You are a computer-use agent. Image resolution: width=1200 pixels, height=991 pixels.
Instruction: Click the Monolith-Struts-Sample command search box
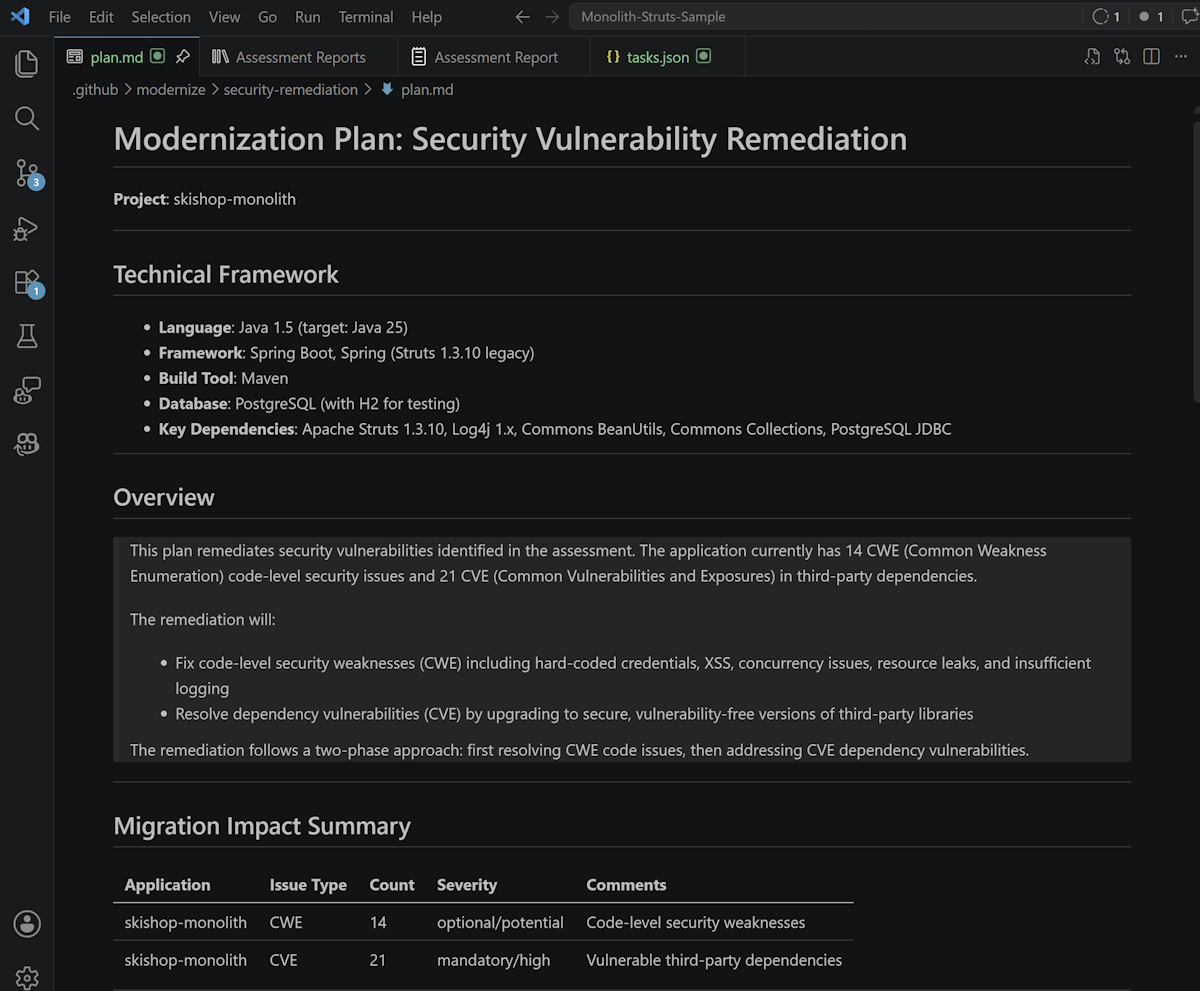825,17
